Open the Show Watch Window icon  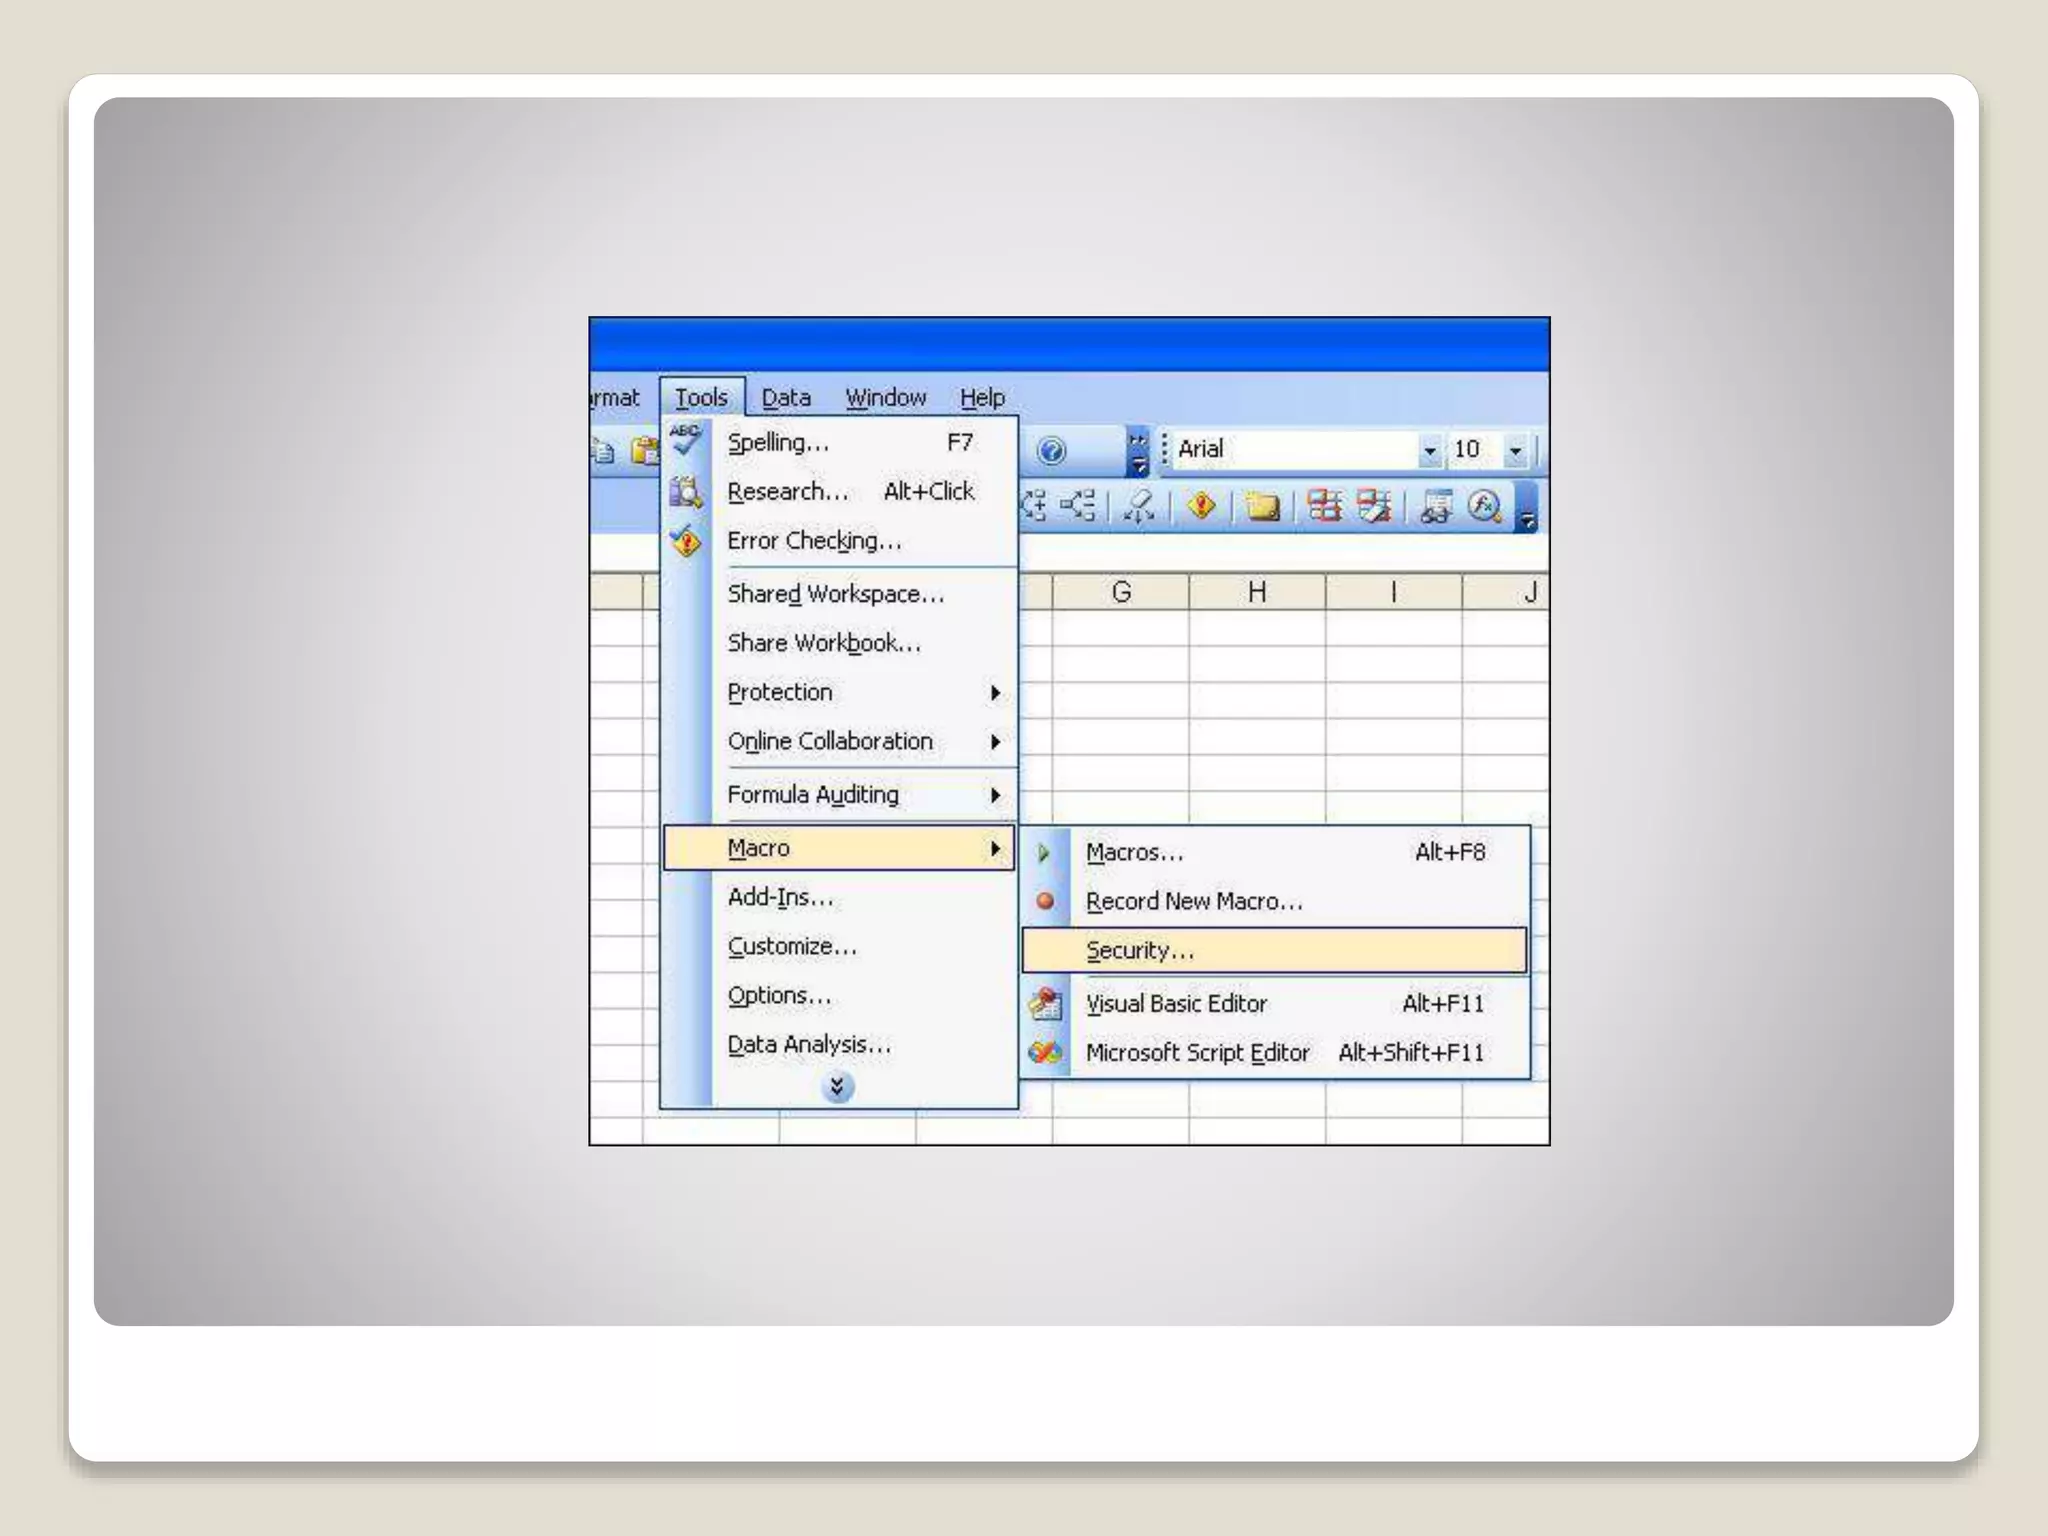[1435, 507]
